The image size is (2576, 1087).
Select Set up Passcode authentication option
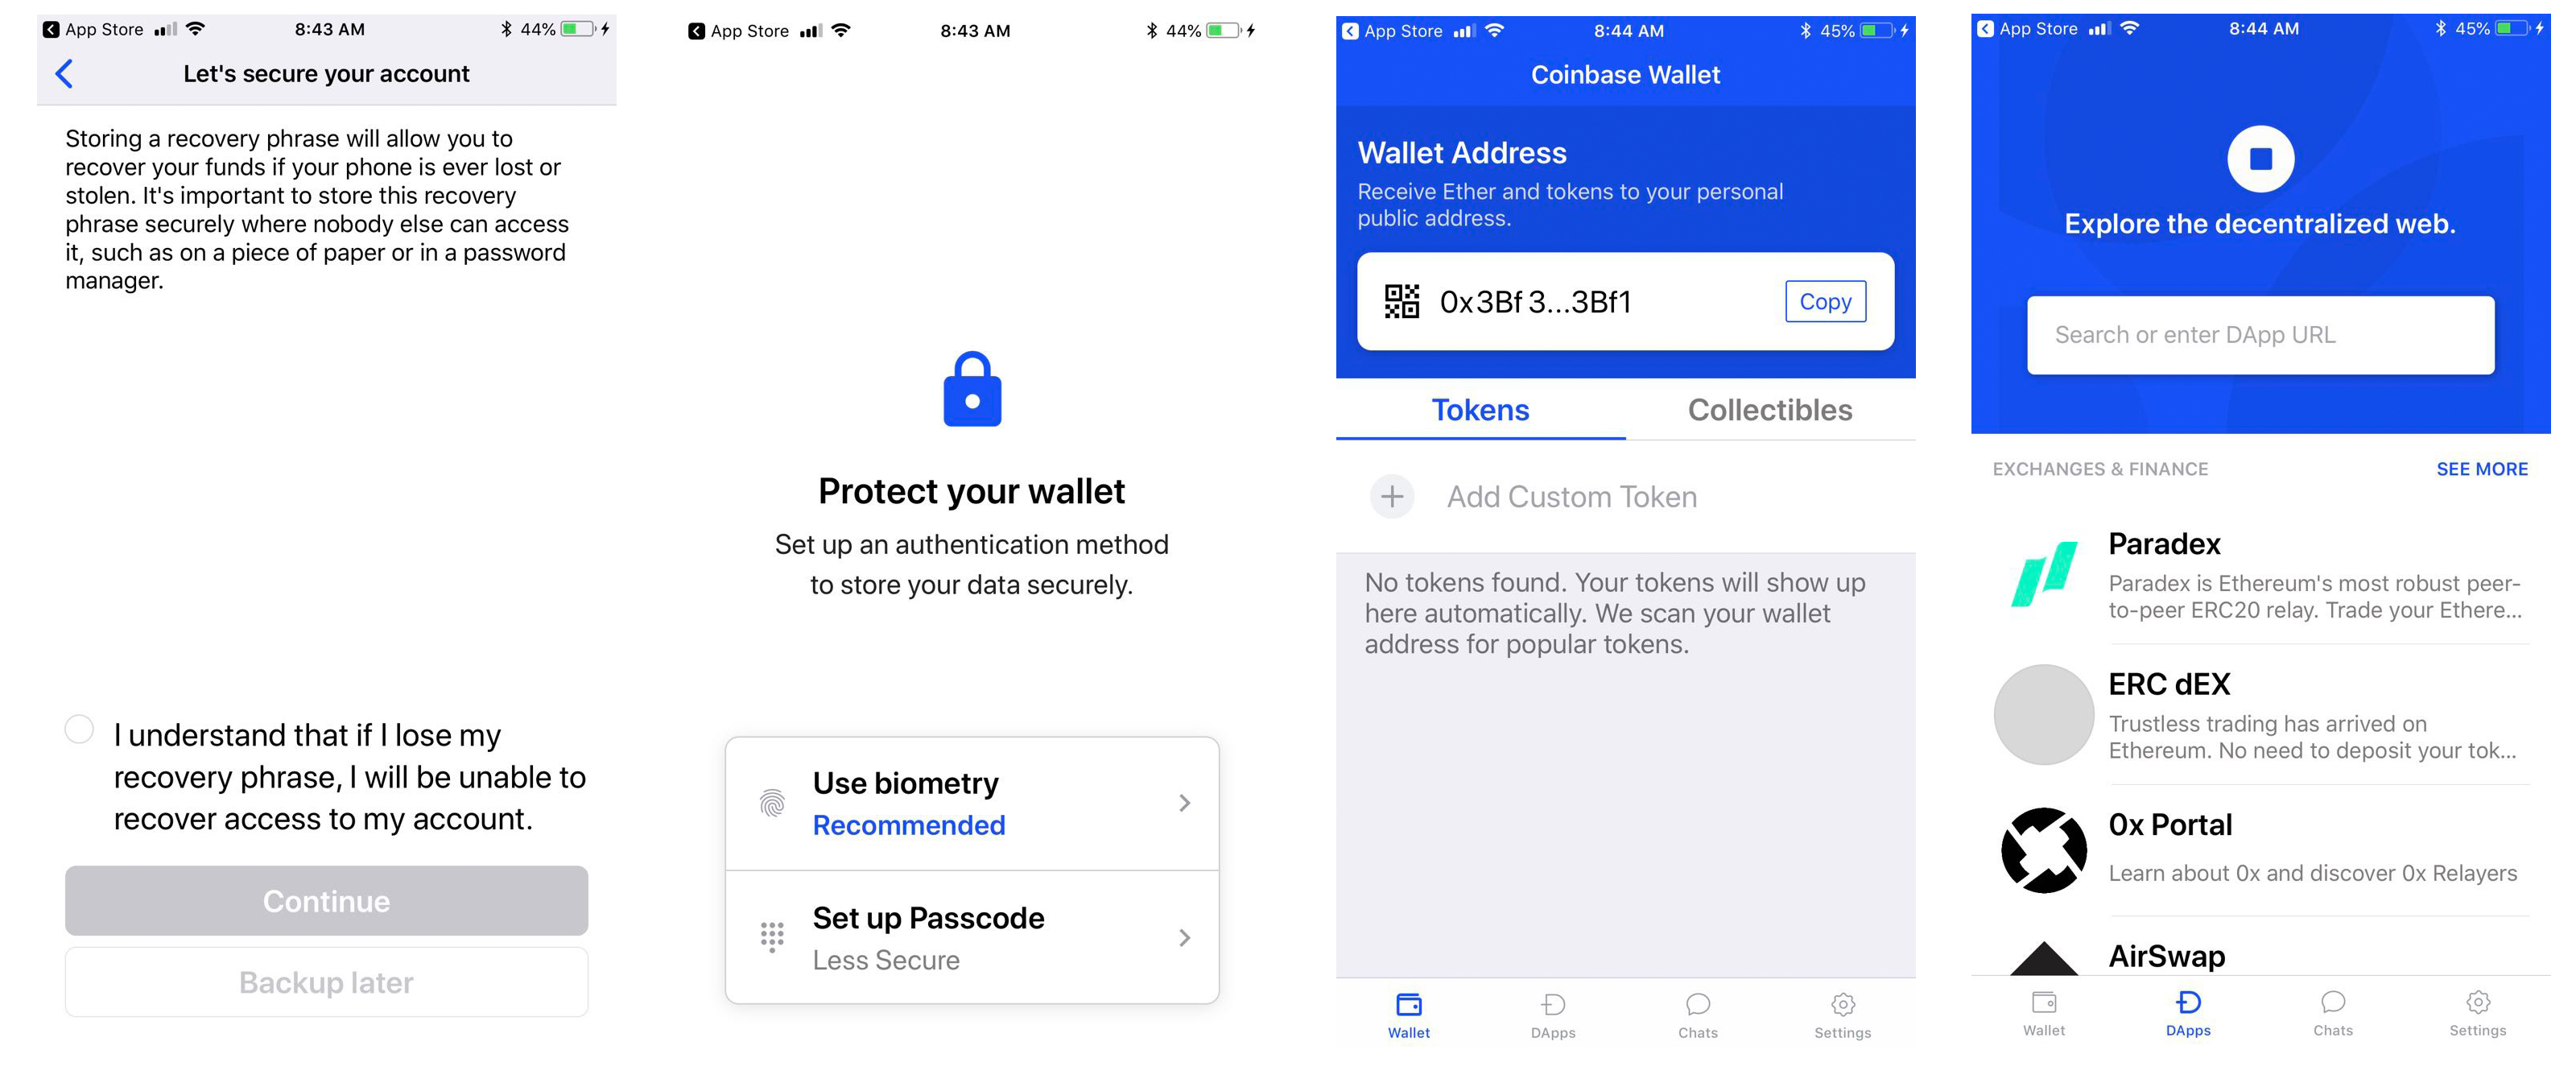[969, 936]
